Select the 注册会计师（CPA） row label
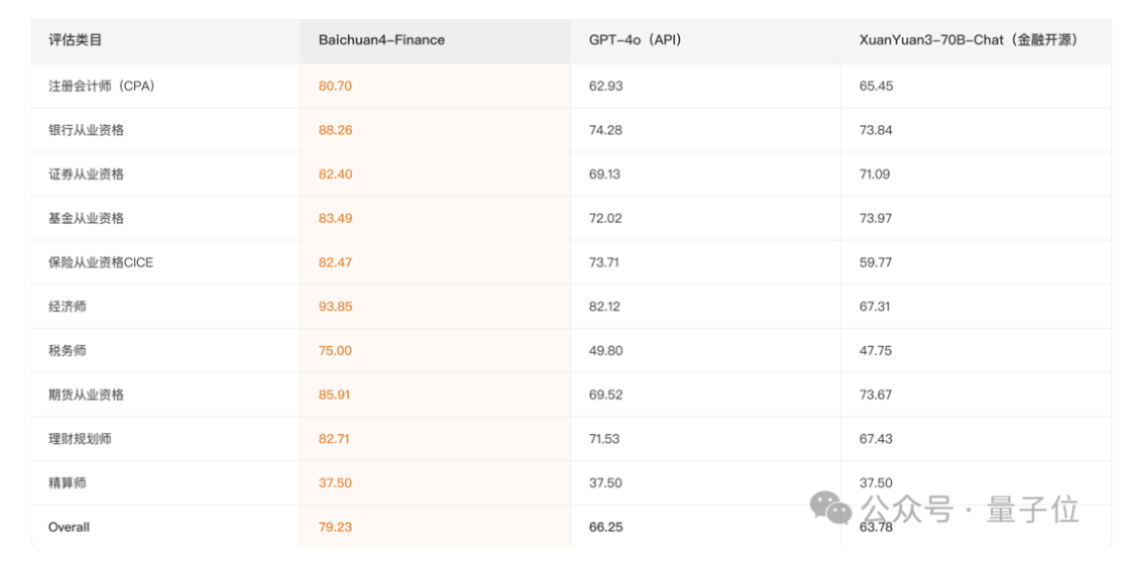1139x567 pixels. coord(101,86)
